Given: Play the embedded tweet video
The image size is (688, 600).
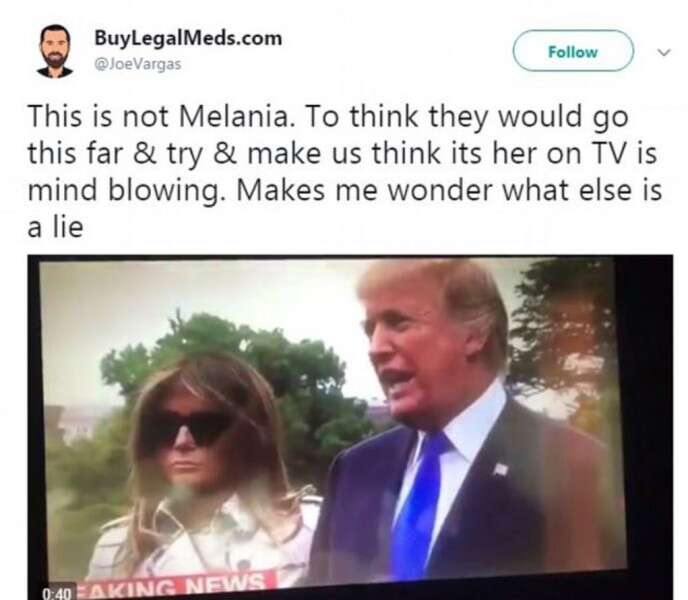Looking at the screenshot, I should pyautogui.click(x=350, y=427).
